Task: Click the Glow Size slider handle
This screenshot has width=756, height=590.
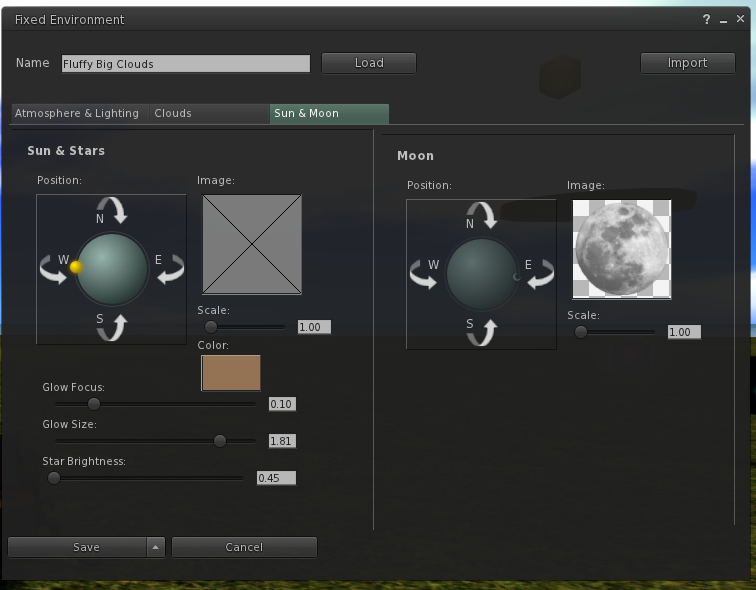Action: click(220, 441)
